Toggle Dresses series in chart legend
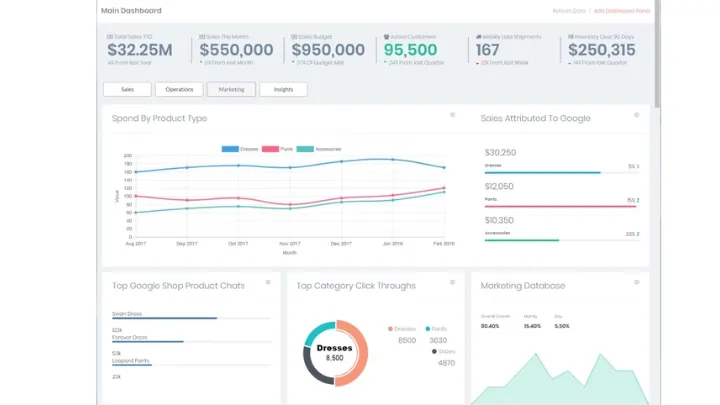Image resolution: width=720 pixels, height=405 pixels. (x=240, y=149)
